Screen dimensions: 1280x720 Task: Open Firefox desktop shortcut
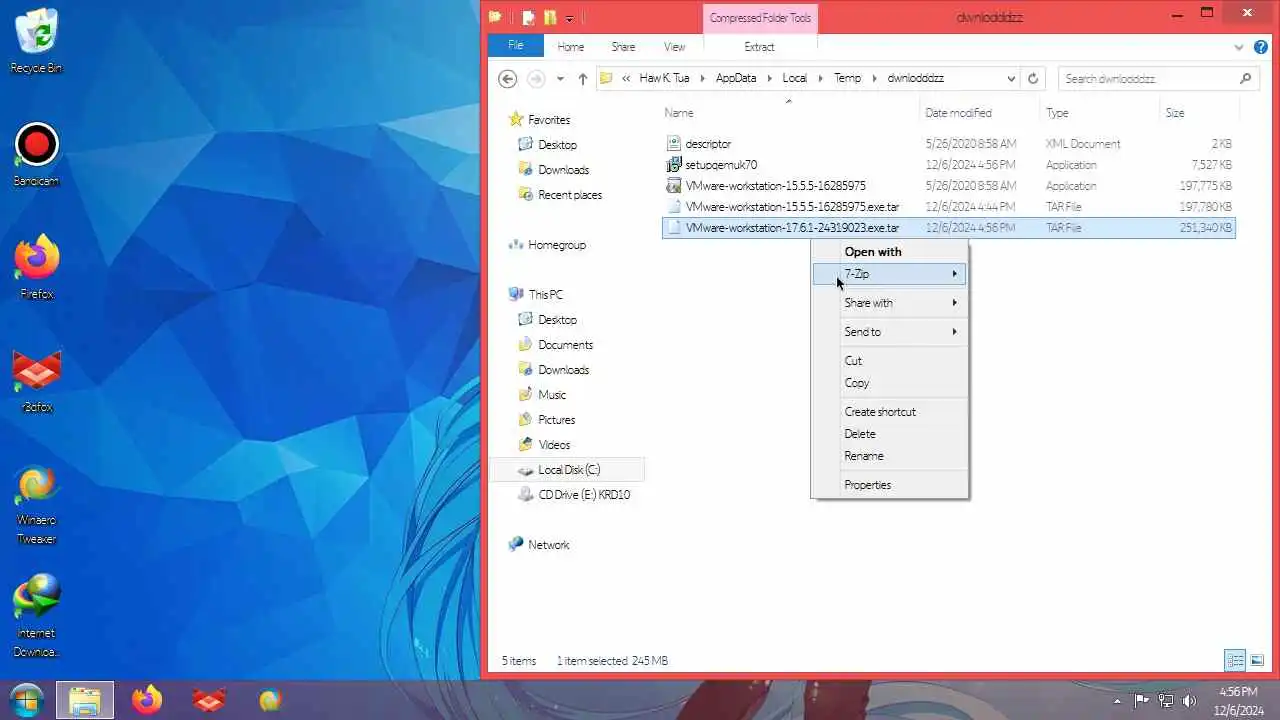click(x=37, y=267)
